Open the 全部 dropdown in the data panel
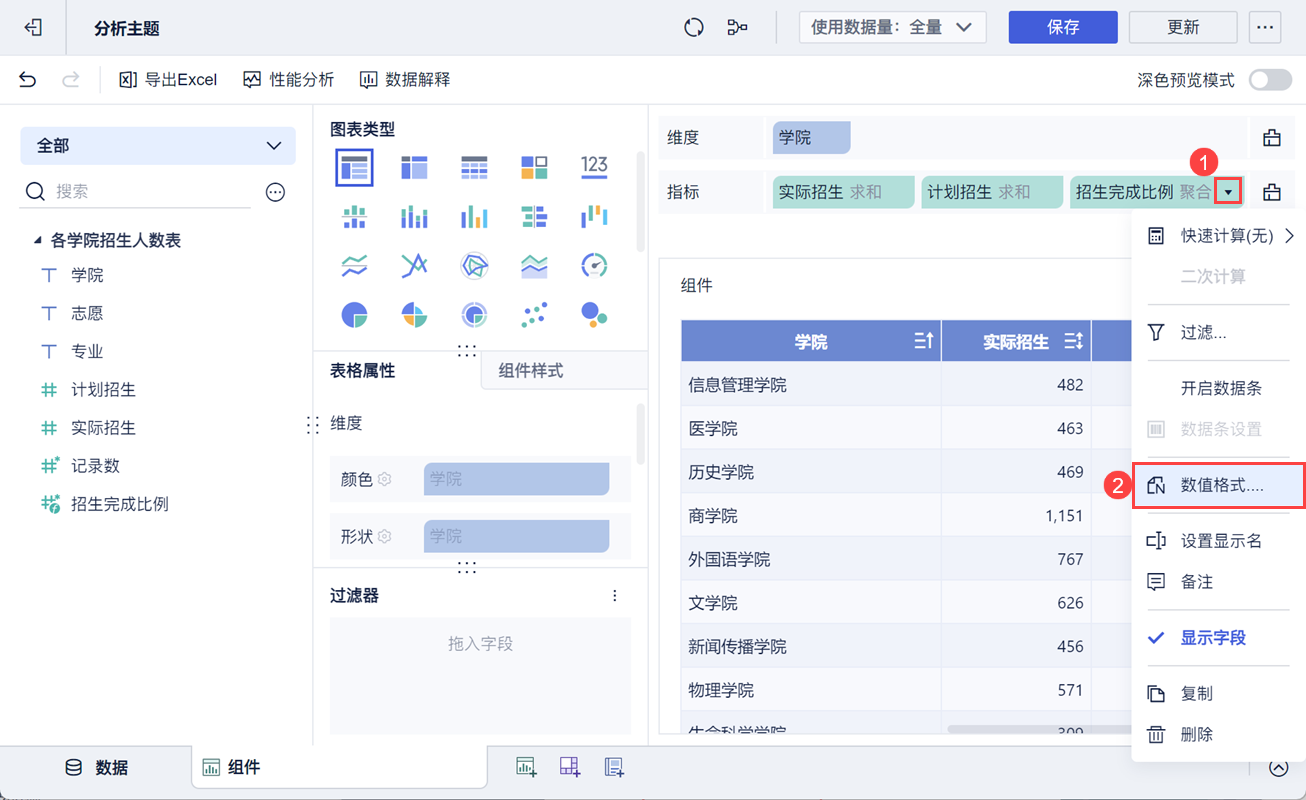This screenshot has width=1306, height=800. [158, 146]
